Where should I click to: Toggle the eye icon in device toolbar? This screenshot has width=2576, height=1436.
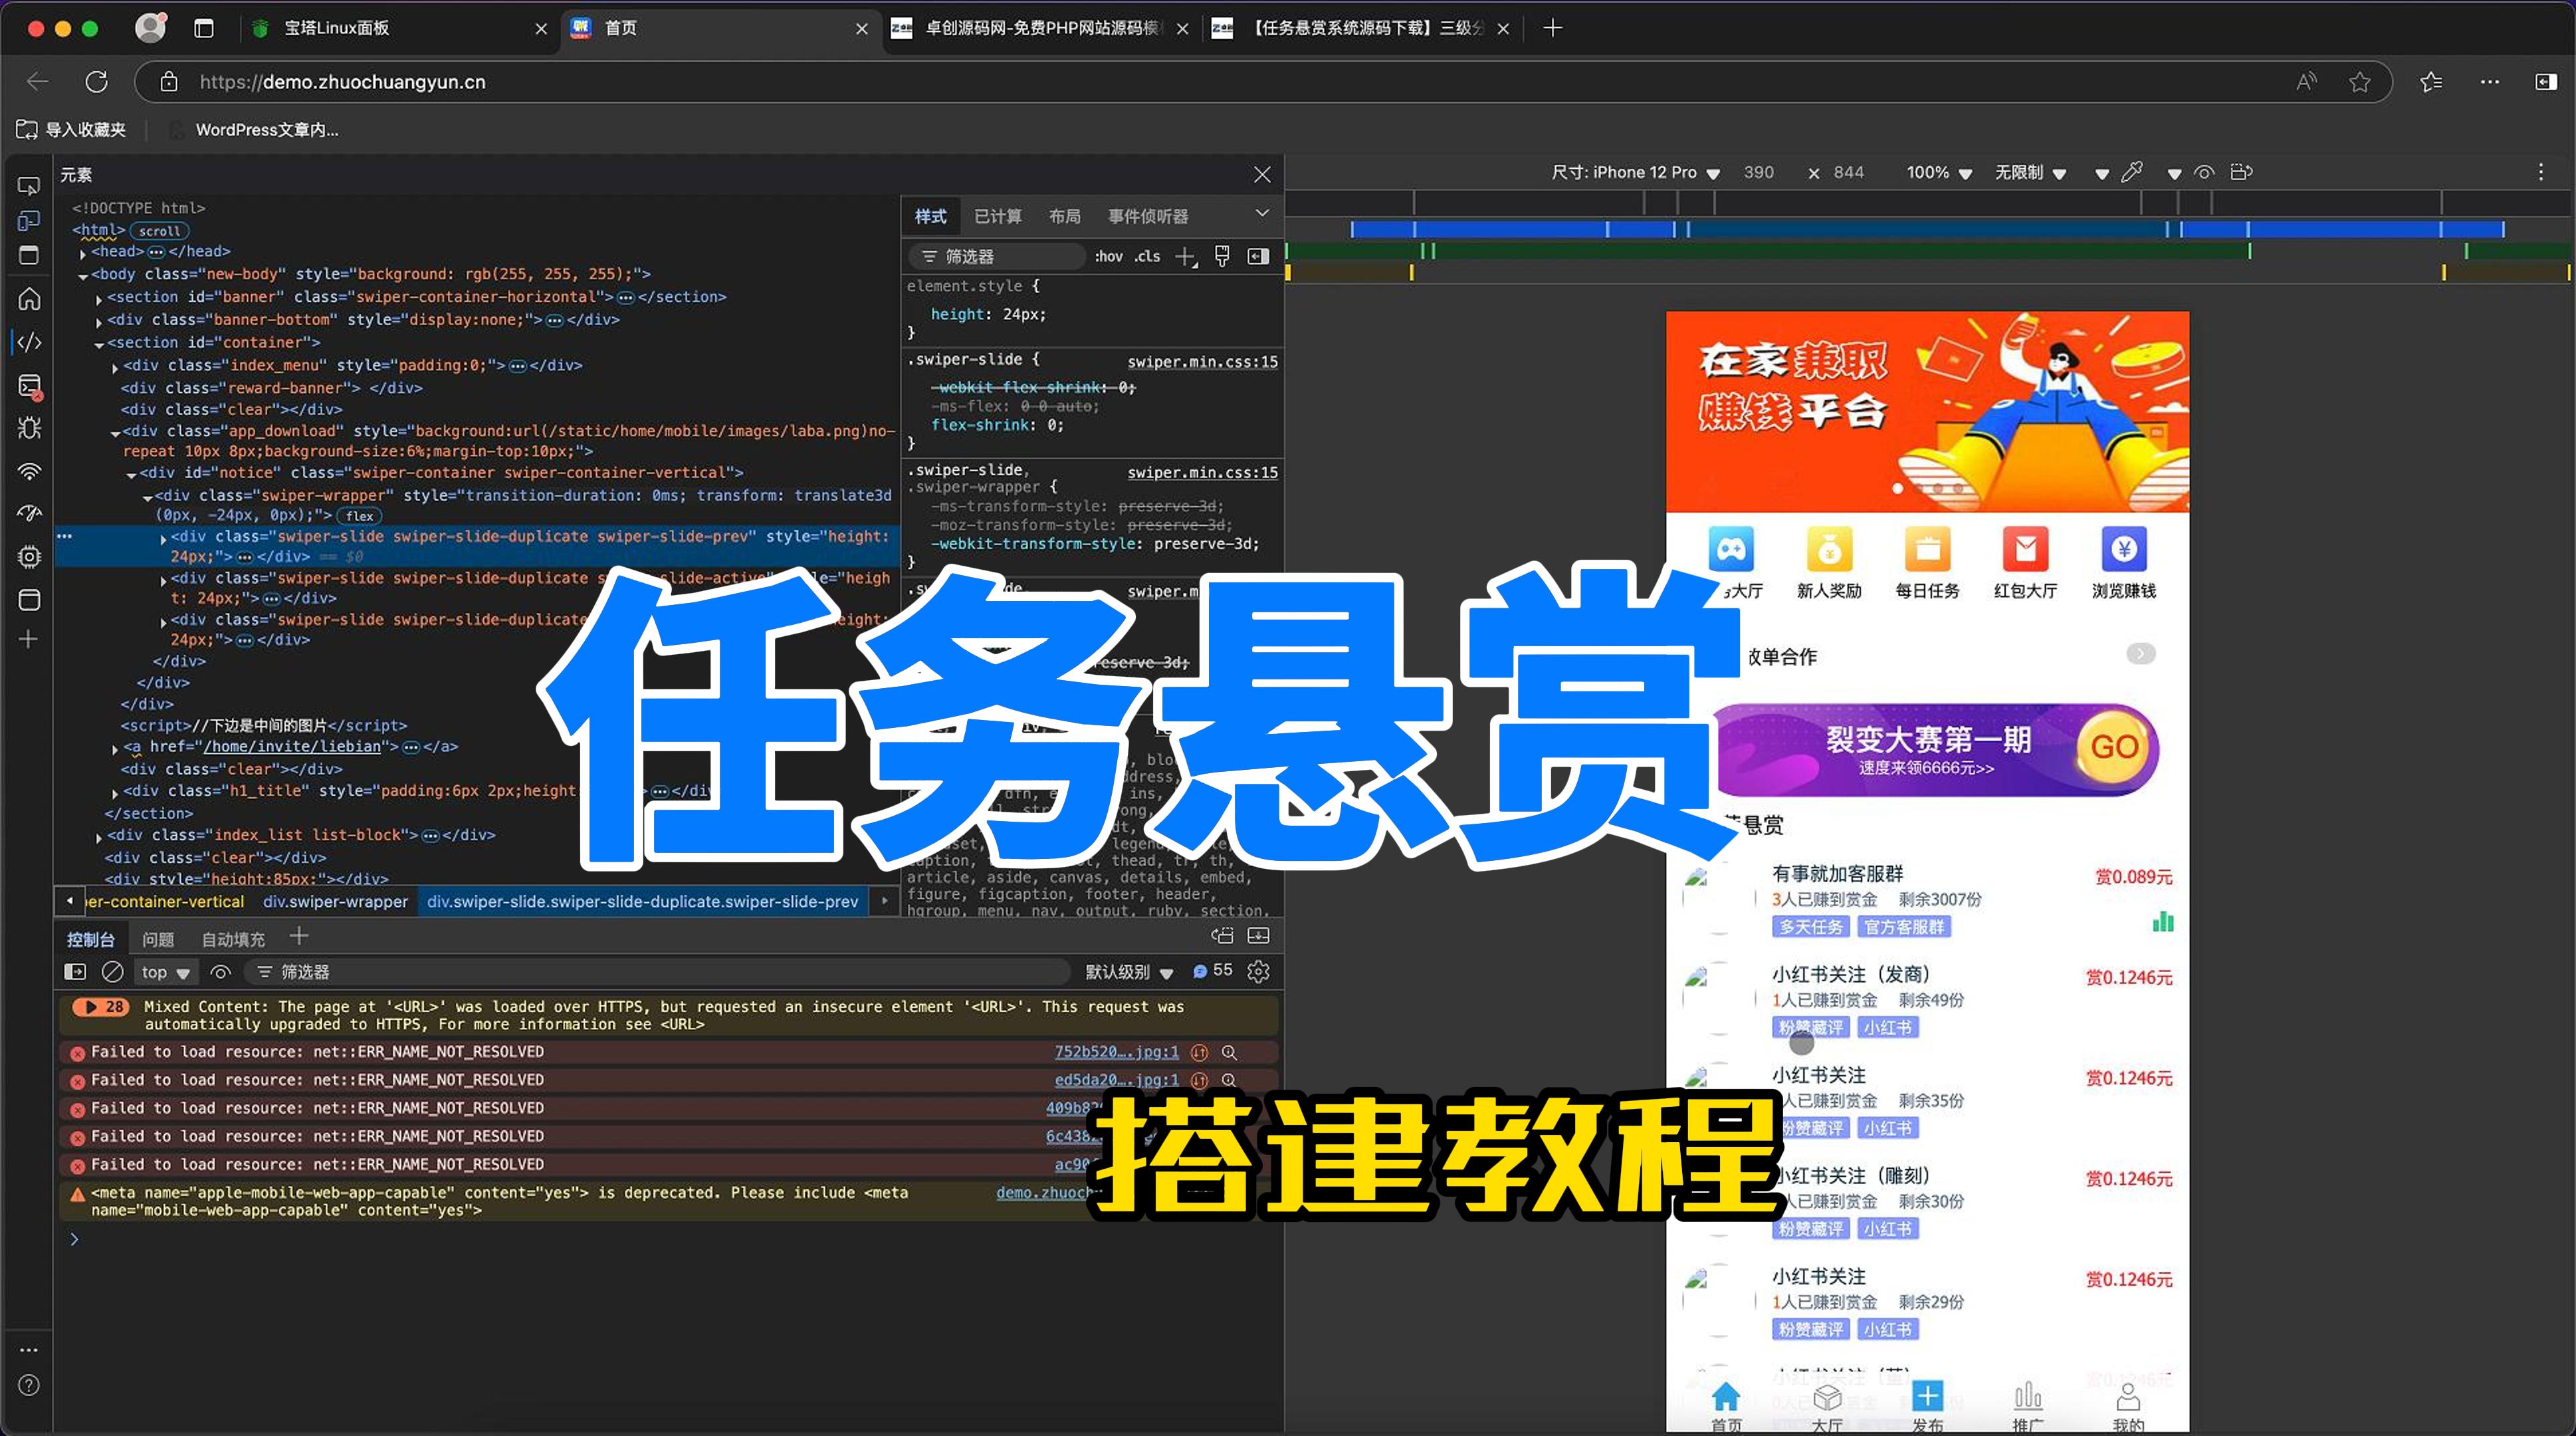[2204, 172]
